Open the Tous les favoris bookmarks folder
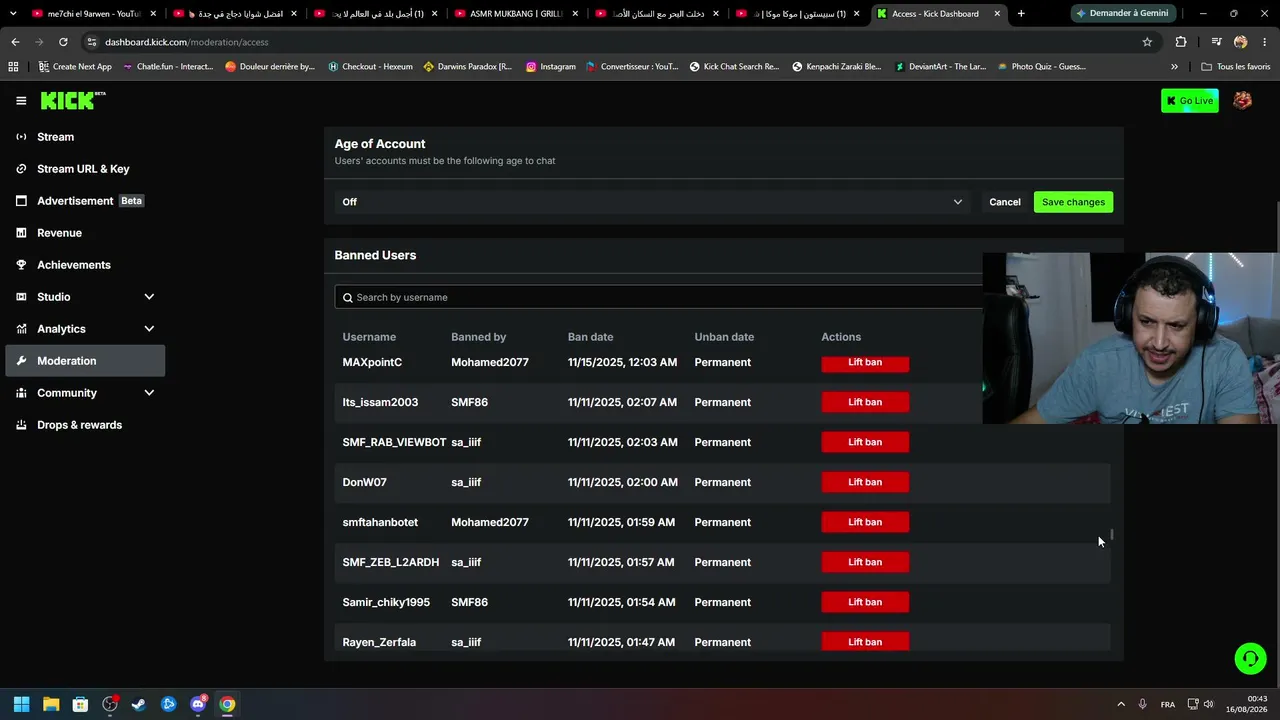Screen dimensions: 1280x720 [x=1236, y=67]
